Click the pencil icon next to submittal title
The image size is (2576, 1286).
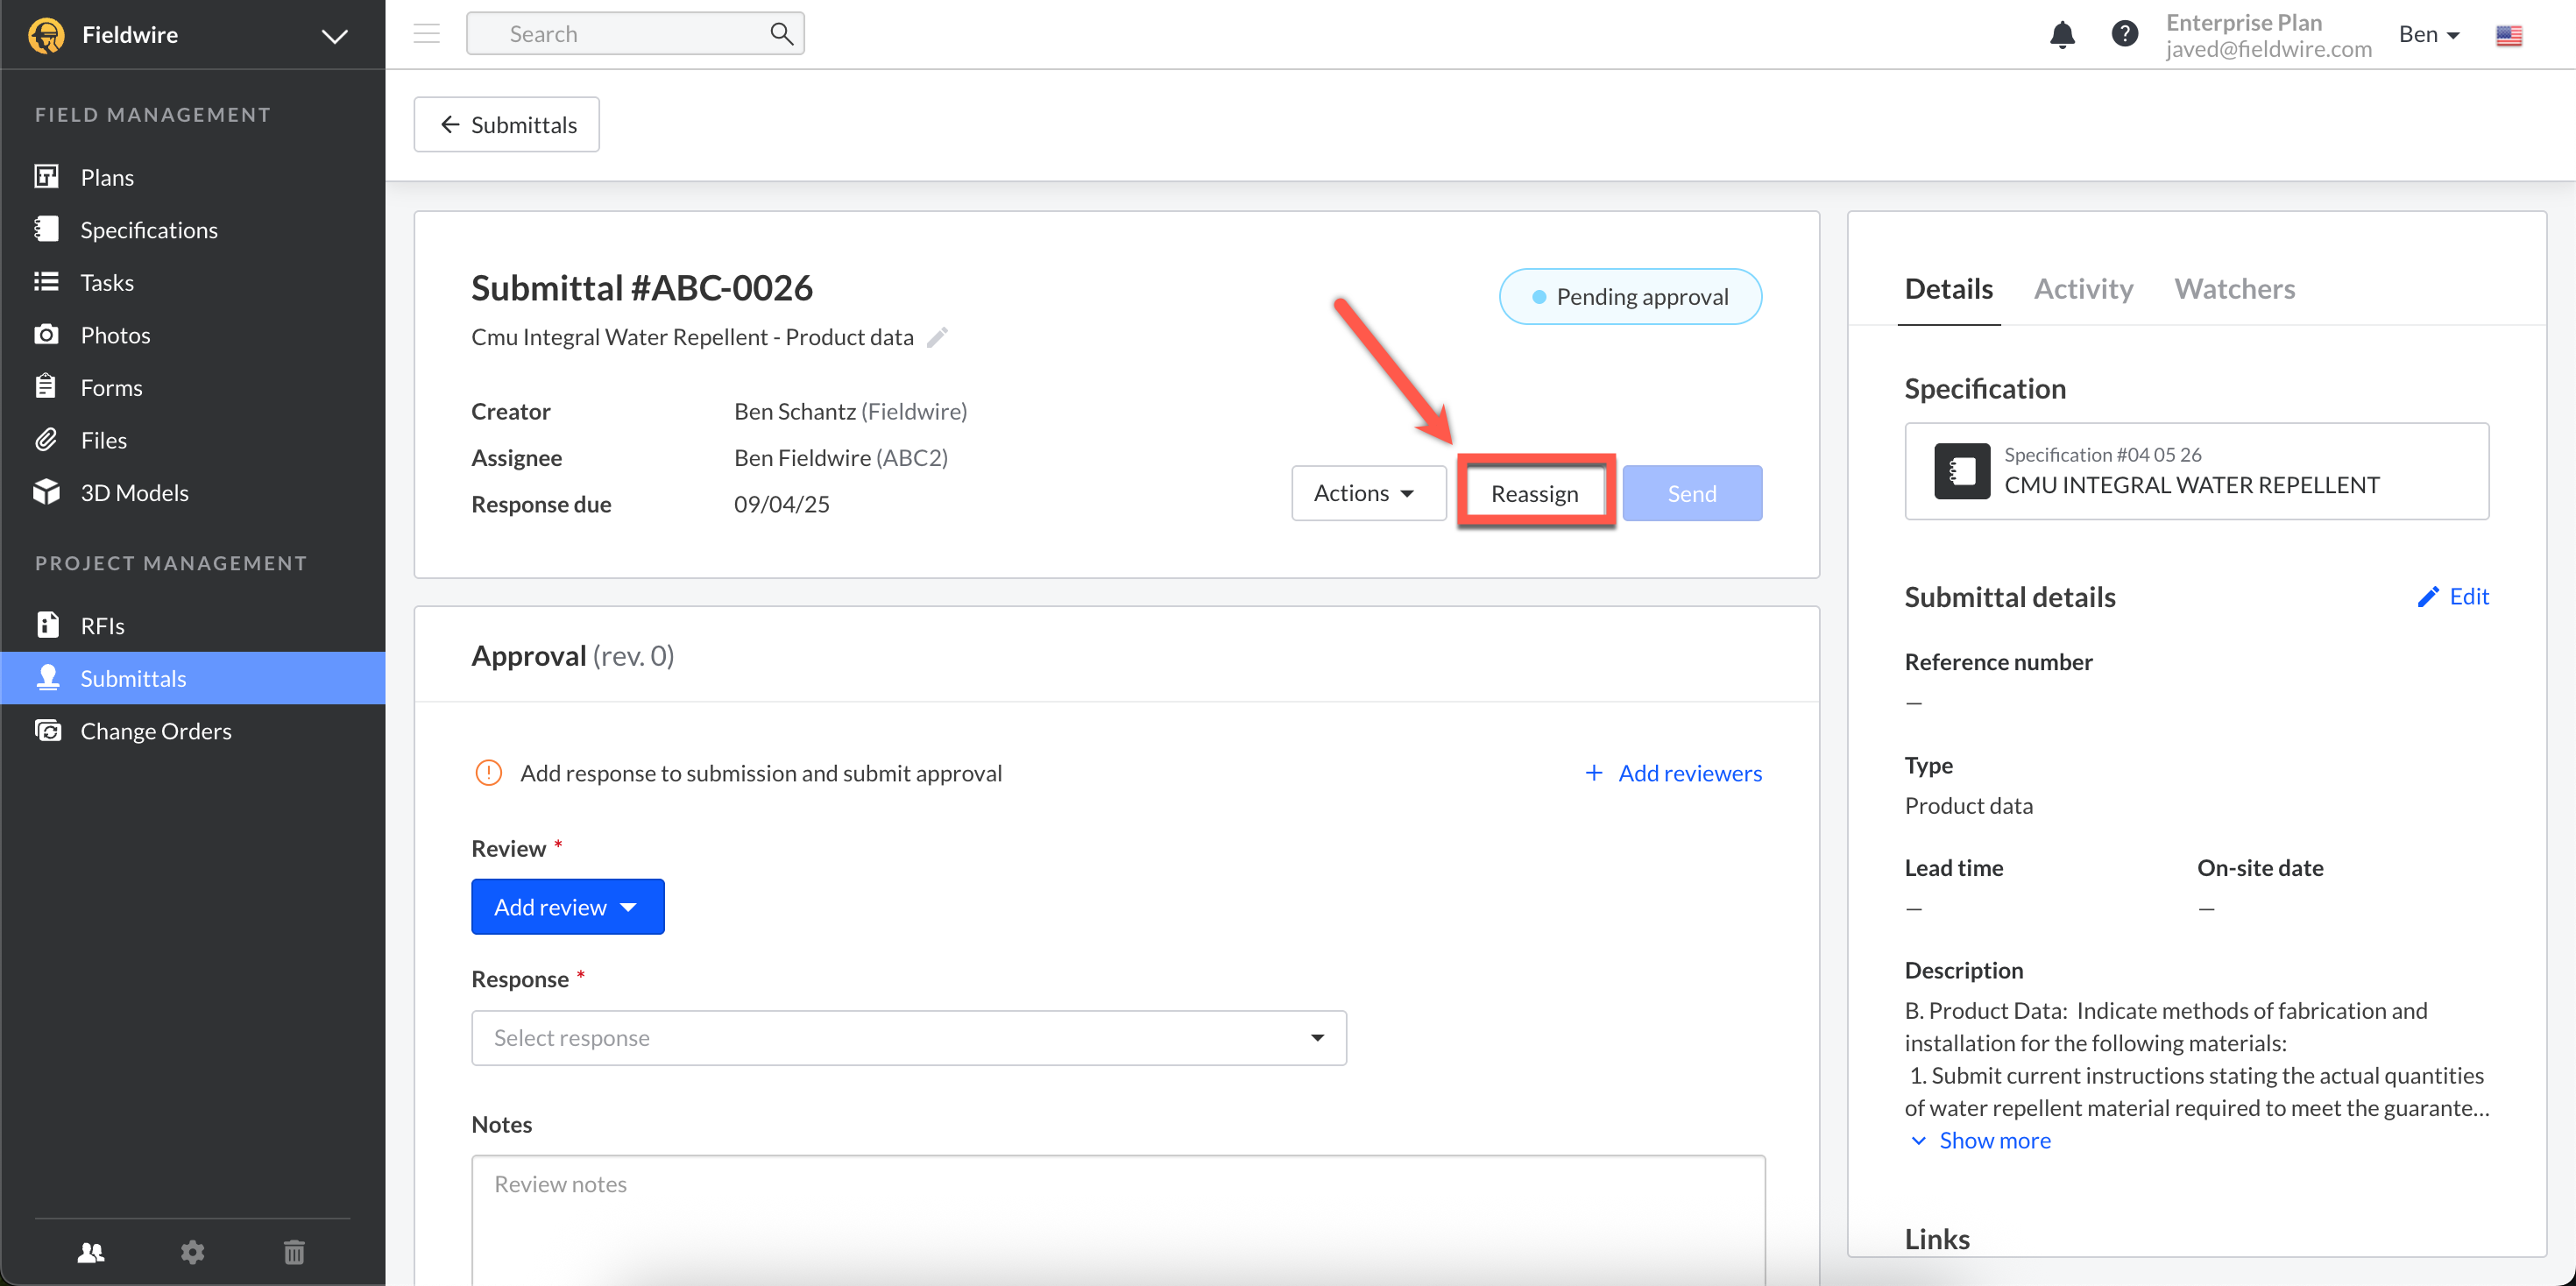click(x=937, y=337)
